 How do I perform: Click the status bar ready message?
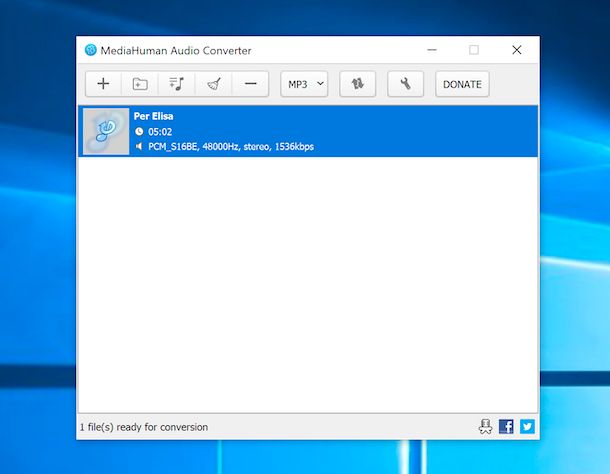(x=144, y=427)
